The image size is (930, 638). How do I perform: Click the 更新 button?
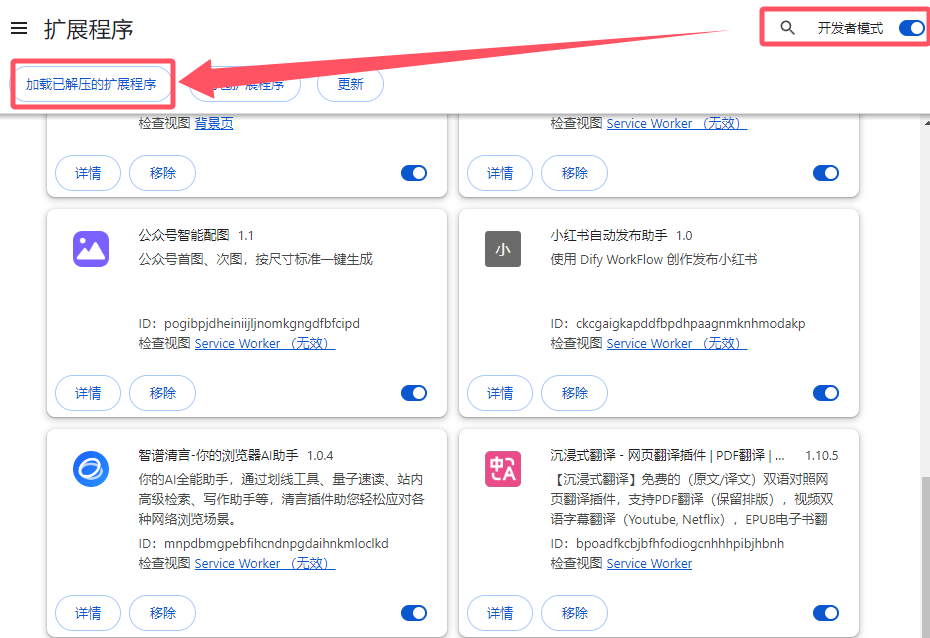(x=351, y=84)
